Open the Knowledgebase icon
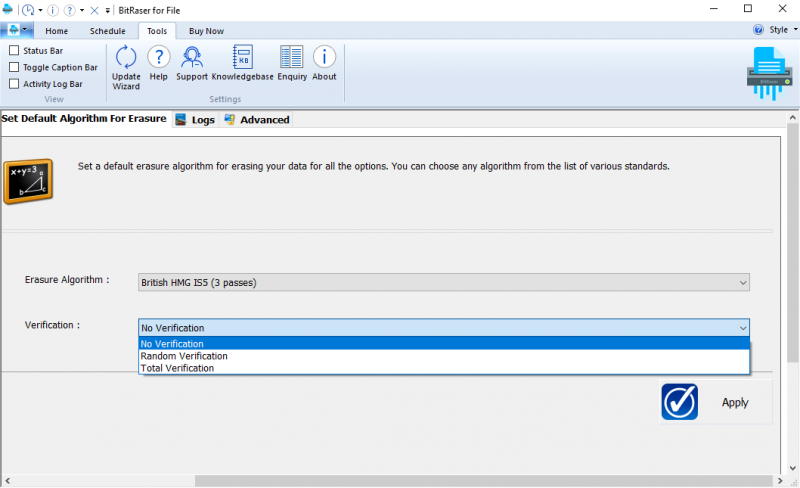Viewport: 800px width, 488px height. click(242, 57)
